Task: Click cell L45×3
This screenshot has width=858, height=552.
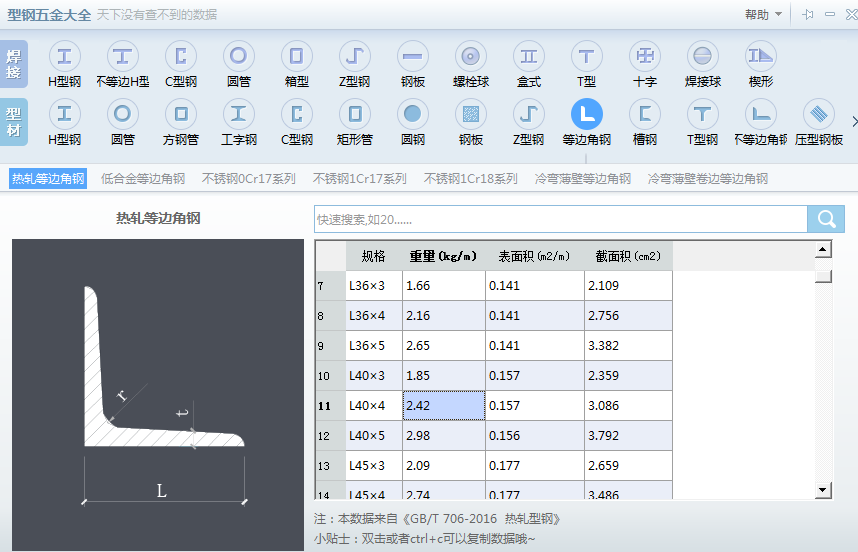Action: coord(374,466)
